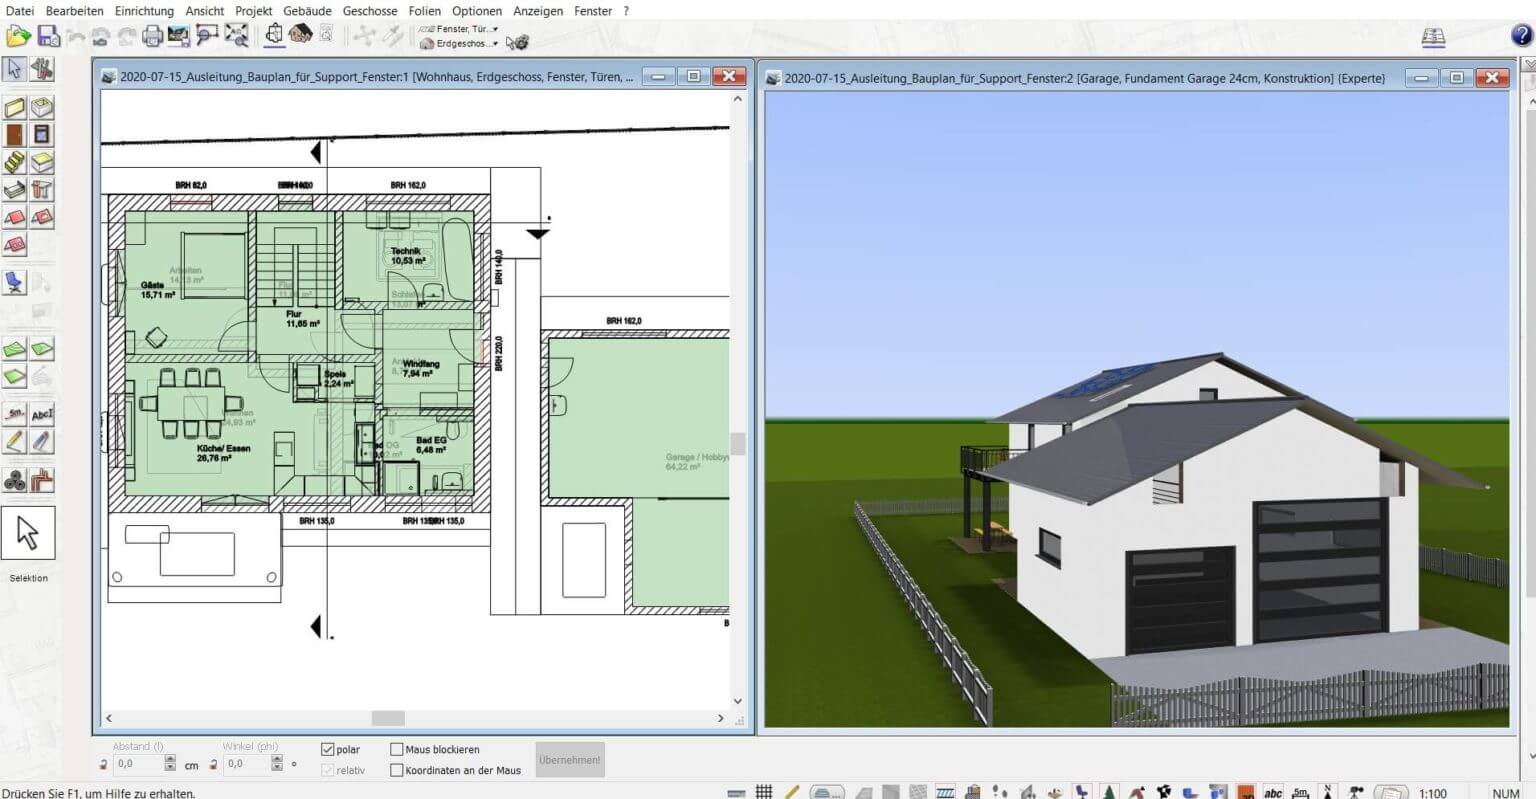Toggle the grid icon in status bar
The width and height of the screenshot is (1536, 799).
coord(764,792)
